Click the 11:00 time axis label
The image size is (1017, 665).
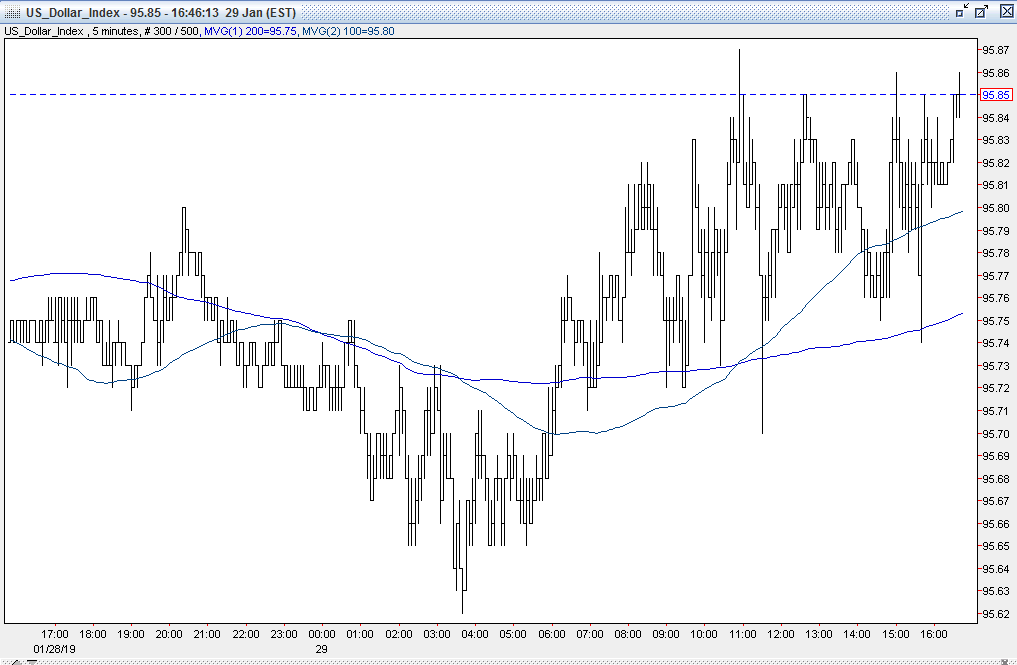tap(743, 634)
